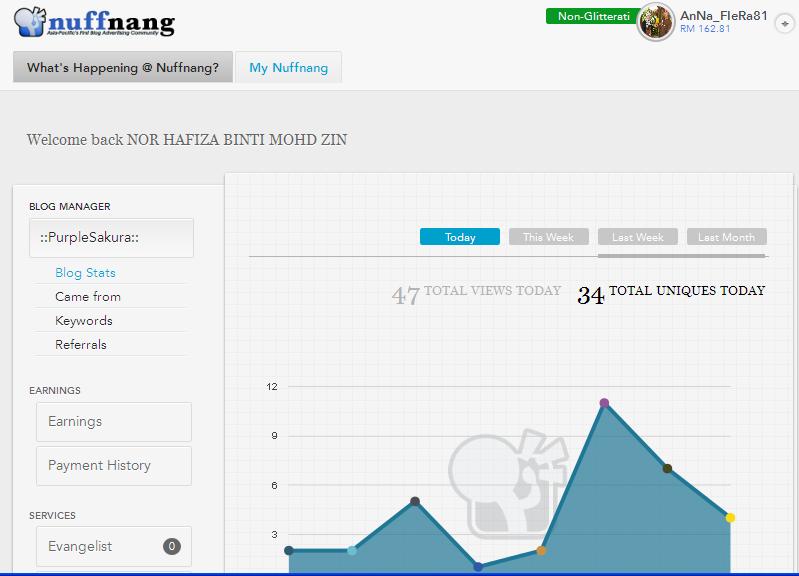This screenshot has width=799, height=576.
Task: Open the Earnings page
Action: [114, 422]
